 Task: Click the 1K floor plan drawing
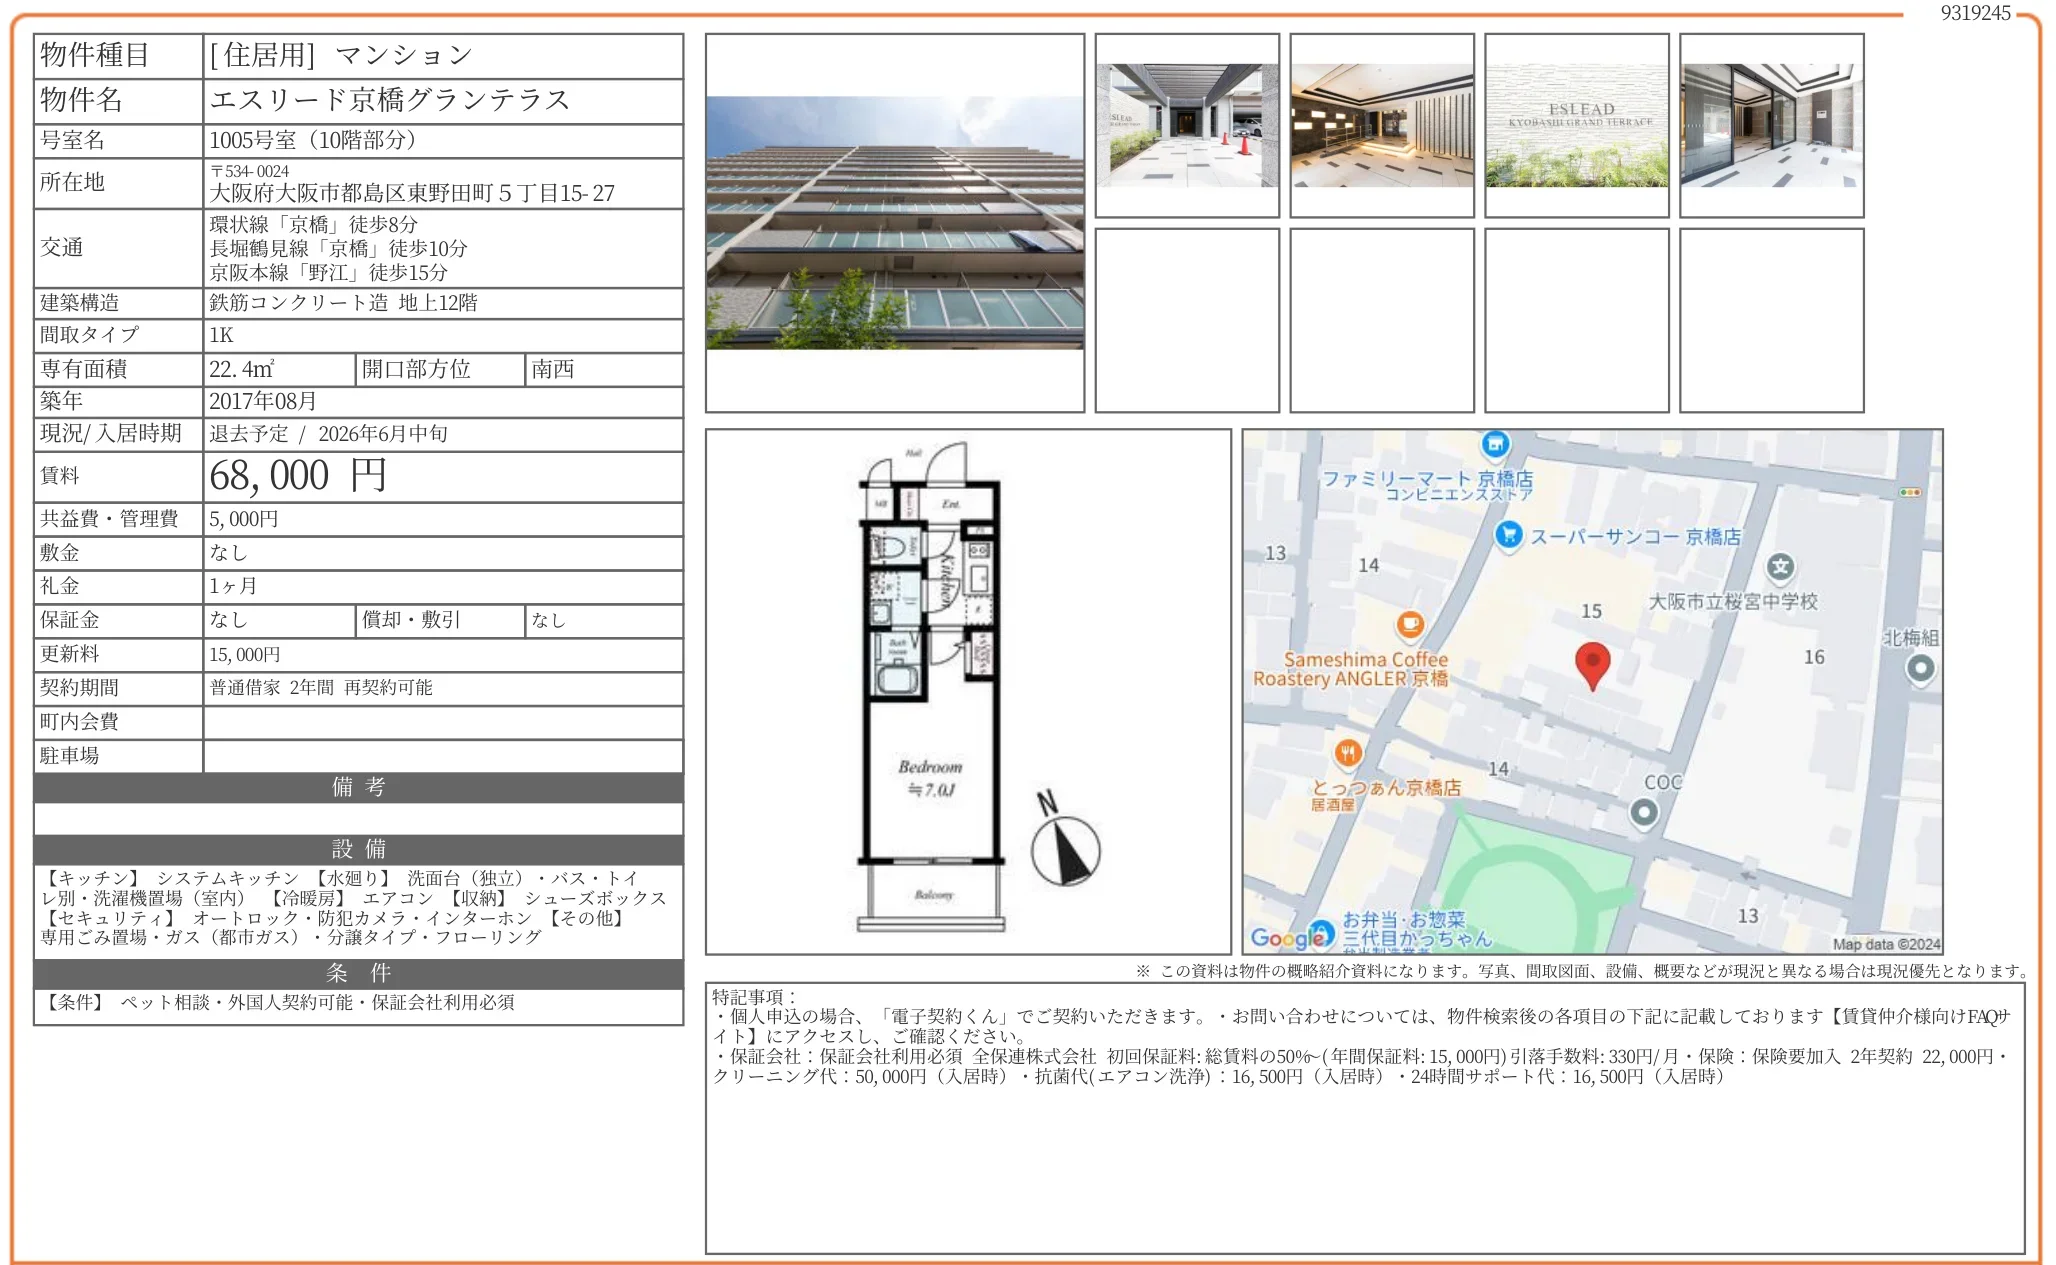tap(931, 690)
